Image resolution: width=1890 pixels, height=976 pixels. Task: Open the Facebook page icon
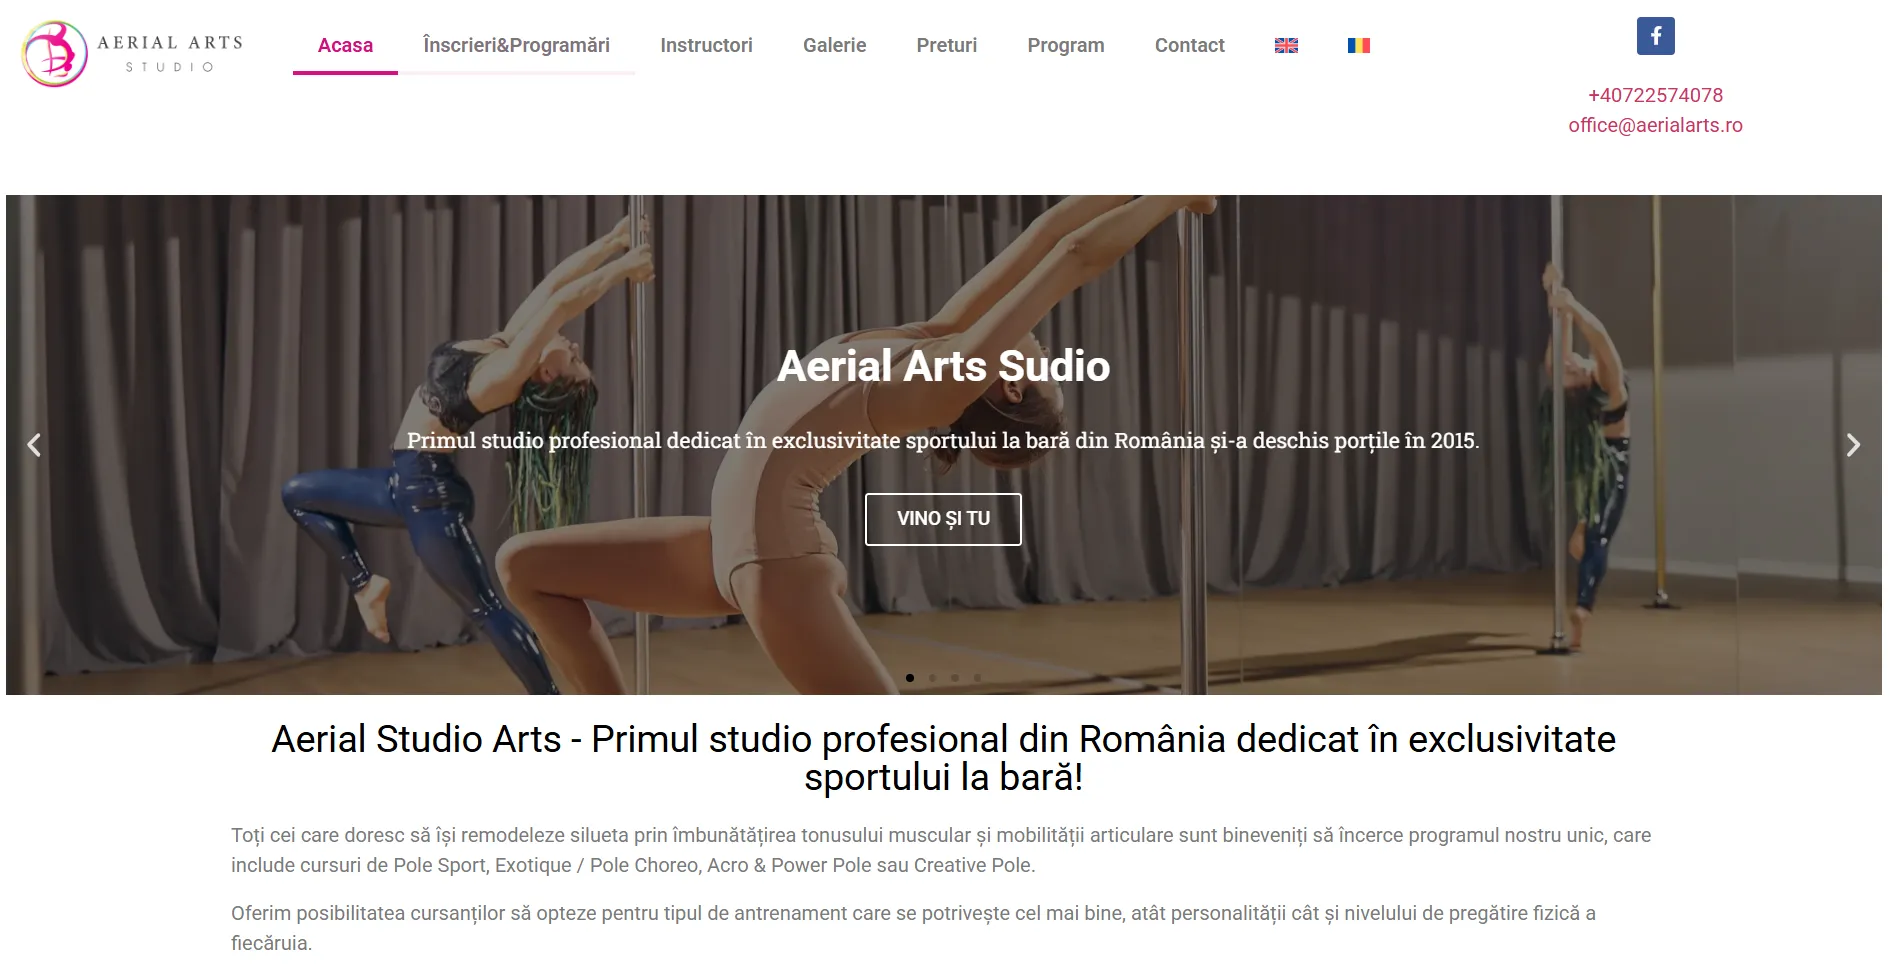pyautogui.click(x=1655, y=36)
